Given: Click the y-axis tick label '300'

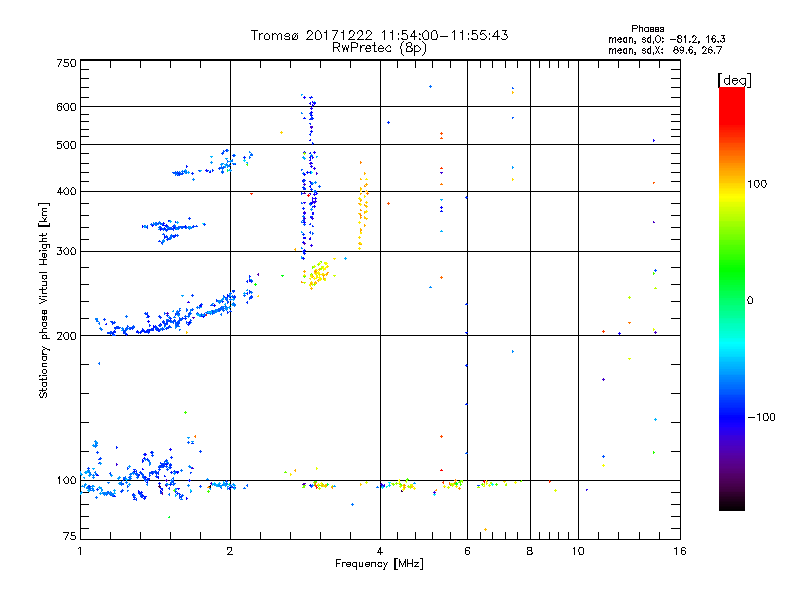Looking at the screenshot, I should pyautogui.click(x=66, y=252).
